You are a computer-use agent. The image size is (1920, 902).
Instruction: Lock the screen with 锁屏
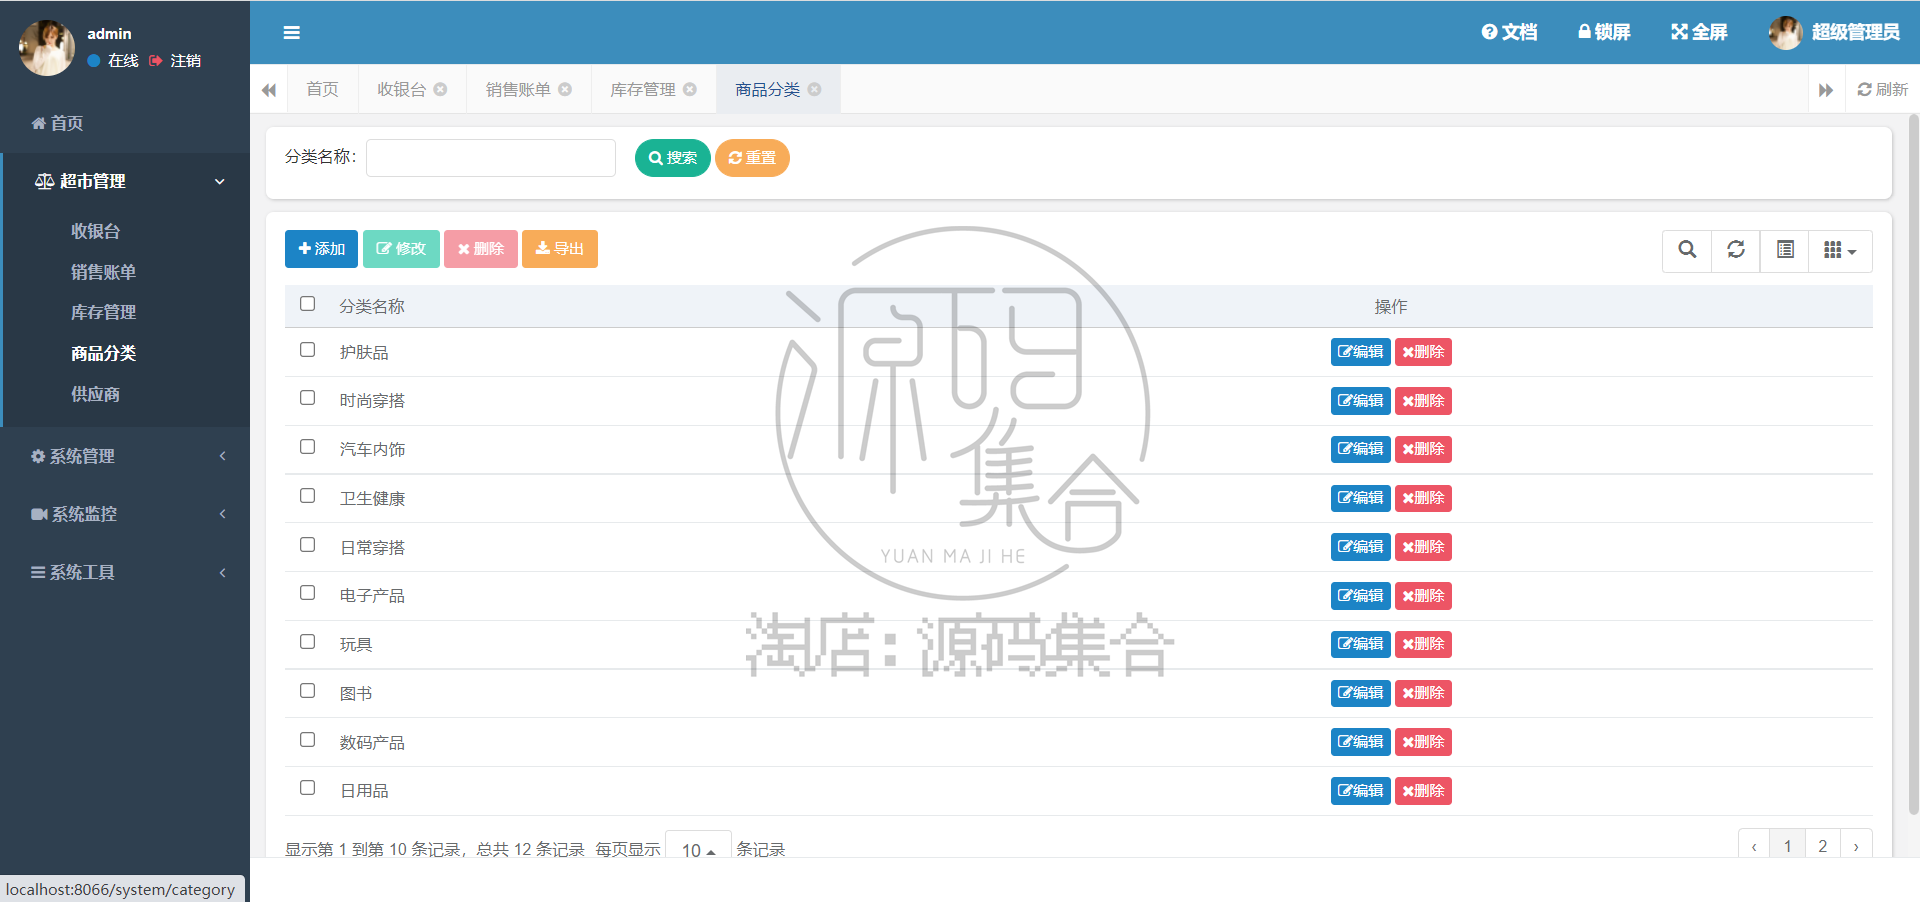pos(1604,32)
